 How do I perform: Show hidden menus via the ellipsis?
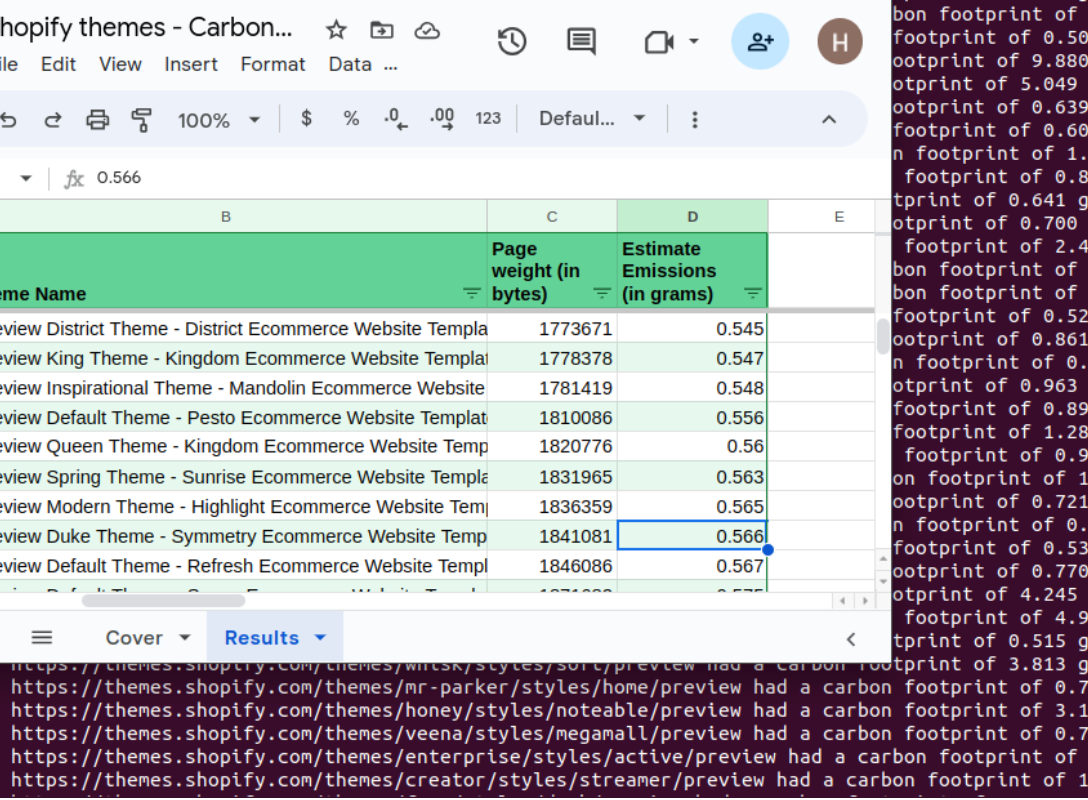(391, 66)
